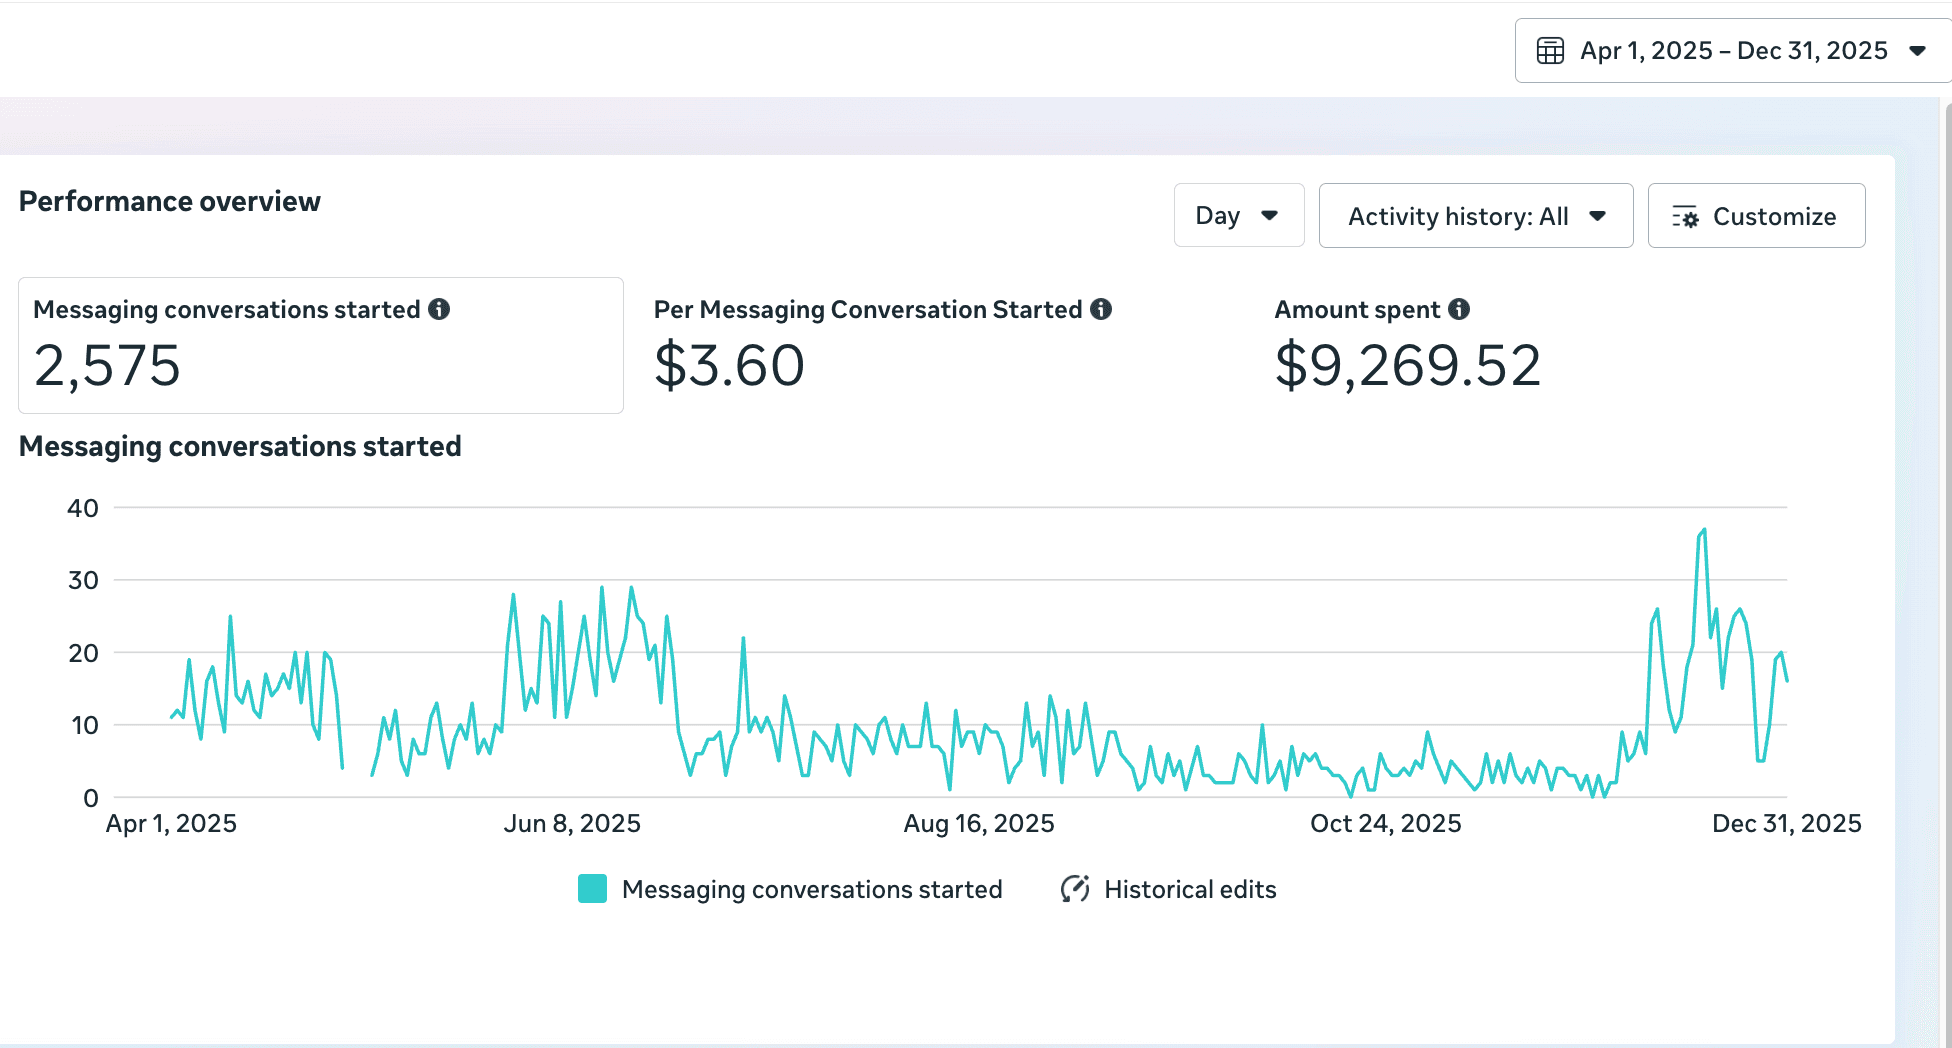Click the Performance overview heading
The image size is (1952, 1048).
click(x=170, y=201)
